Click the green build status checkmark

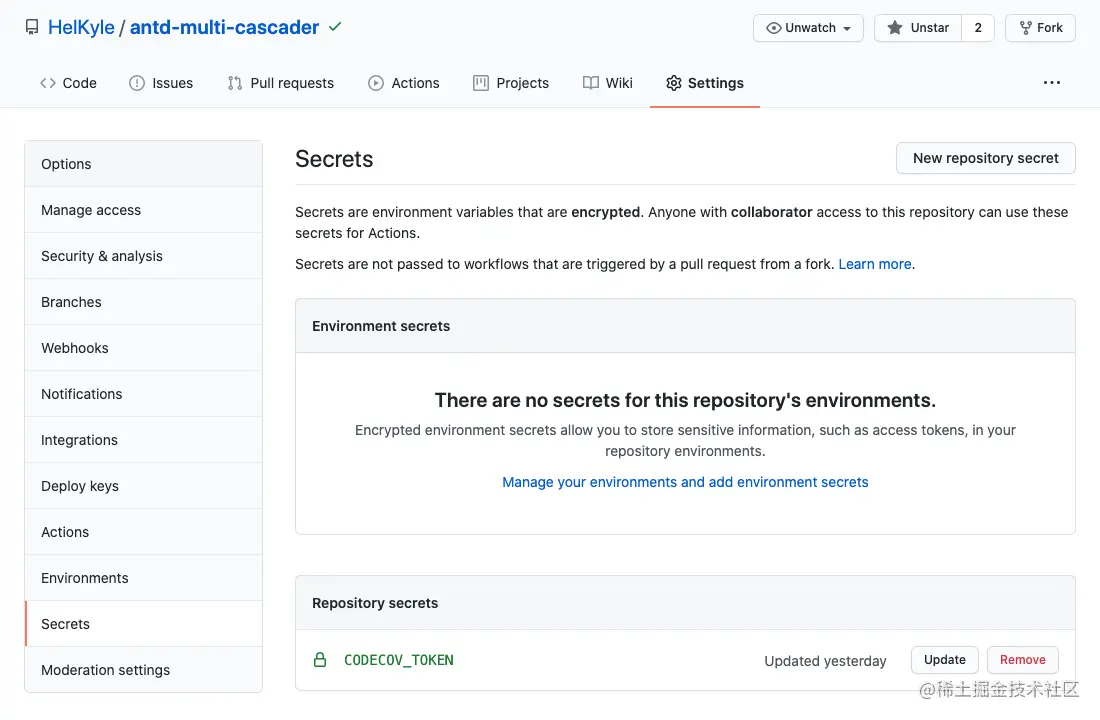[x=335, y=27]
